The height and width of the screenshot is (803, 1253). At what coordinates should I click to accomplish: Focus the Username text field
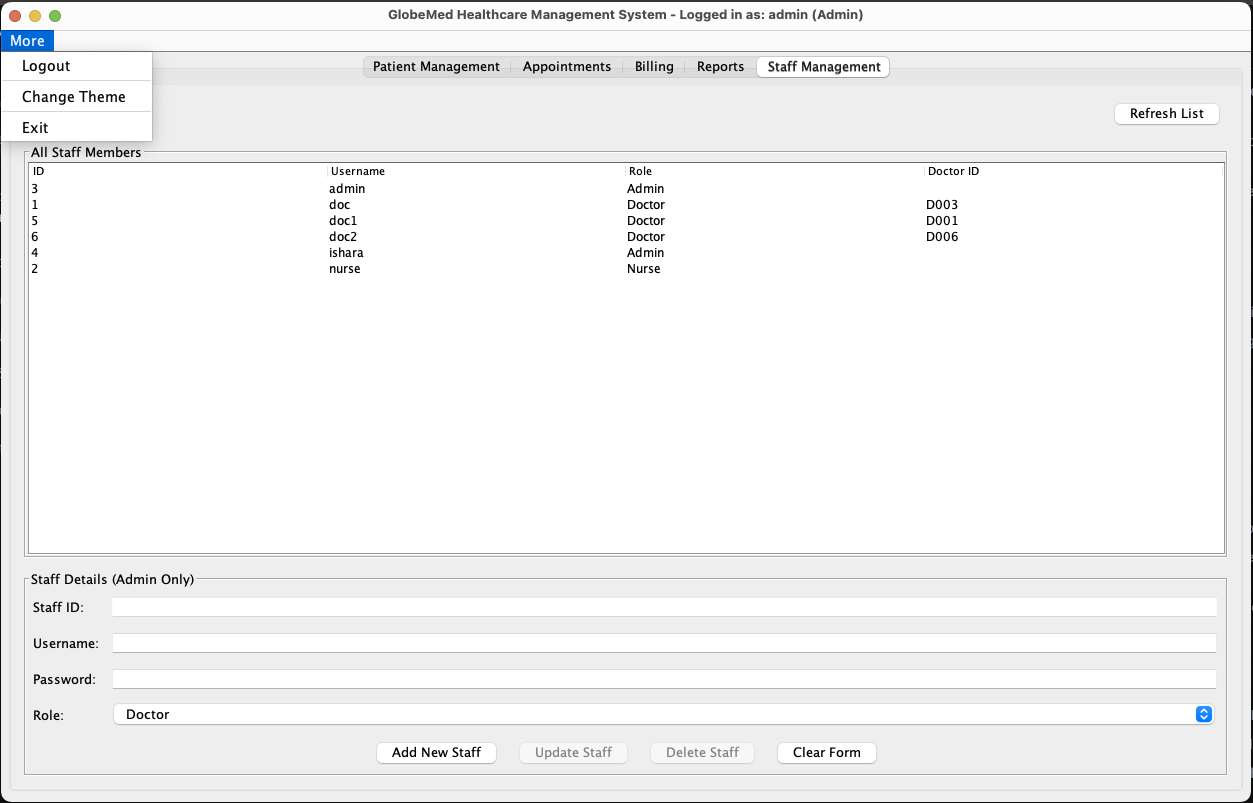663,643
